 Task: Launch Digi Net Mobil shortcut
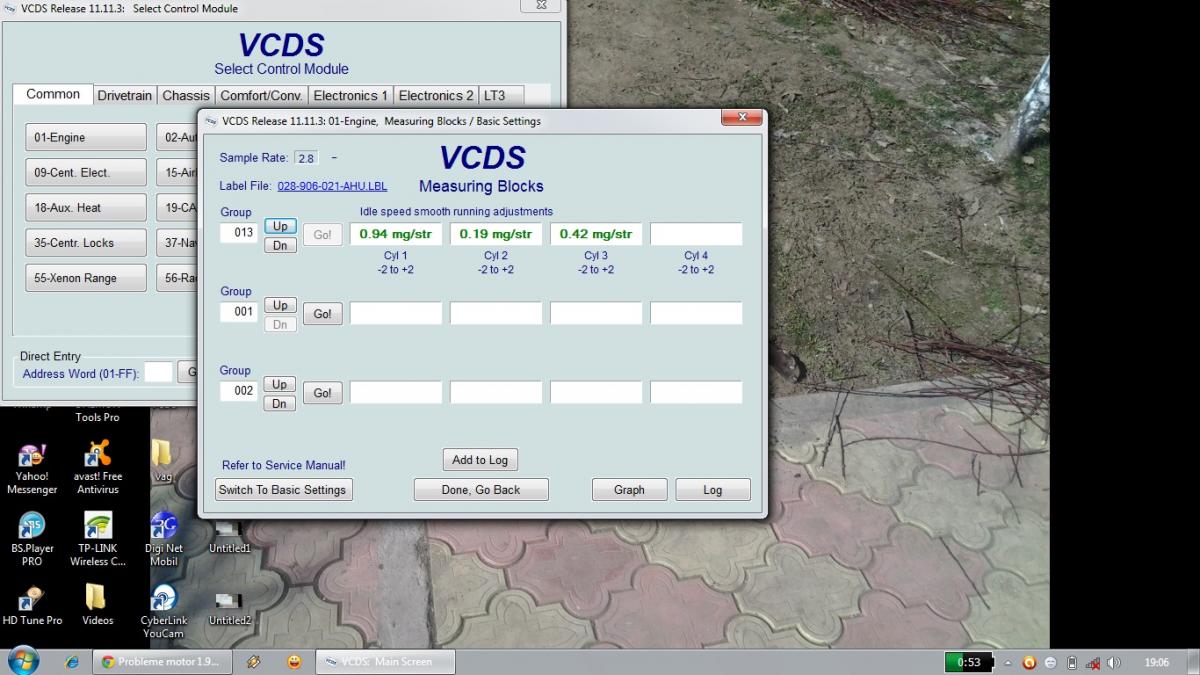tap(163, 527)
